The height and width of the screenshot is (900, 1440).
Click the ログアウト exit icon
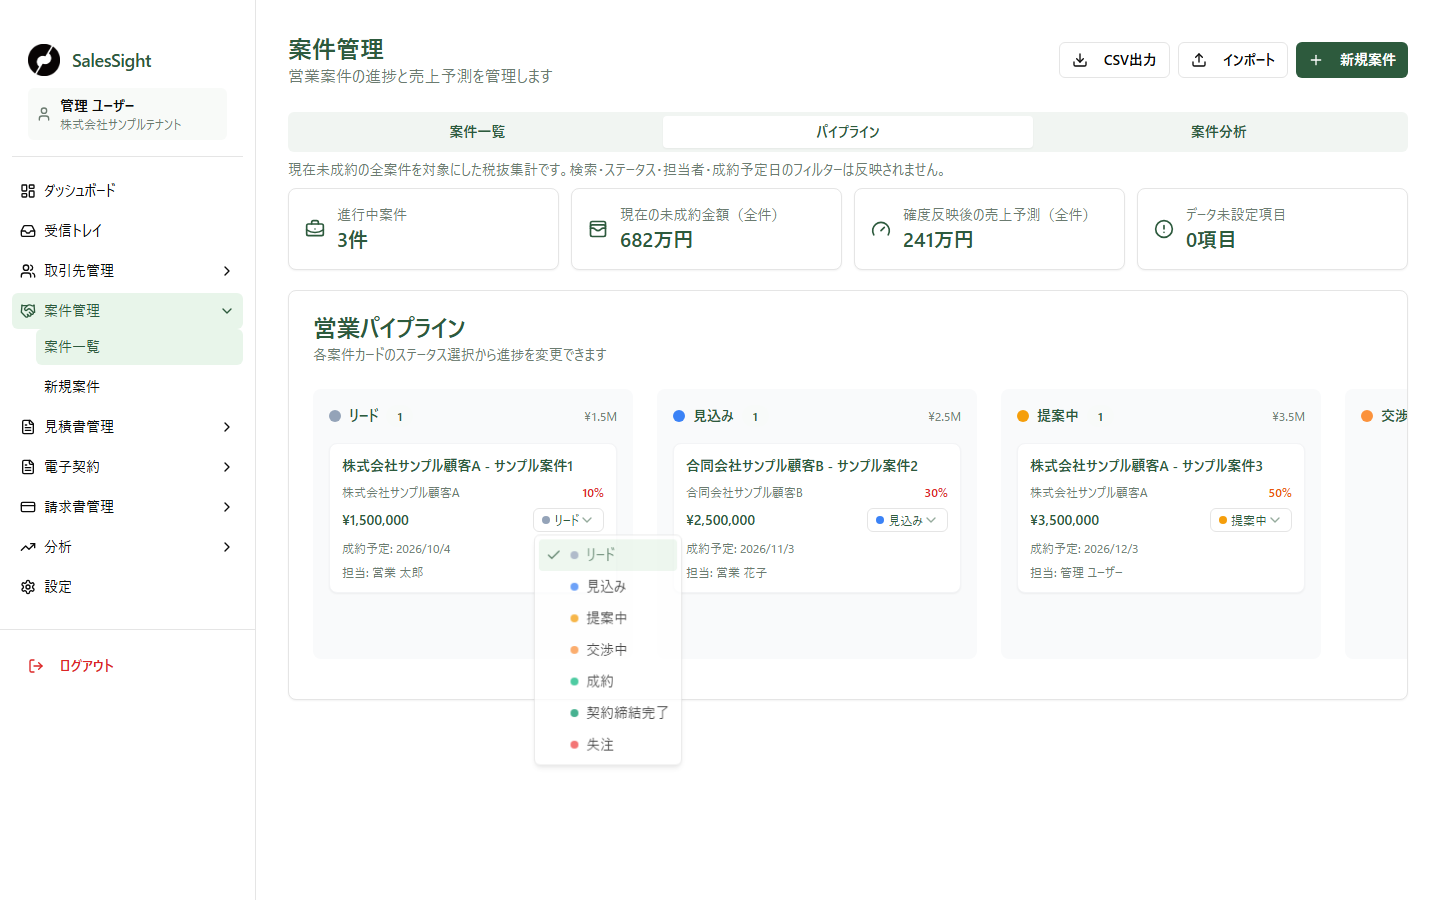coord(36,666)
